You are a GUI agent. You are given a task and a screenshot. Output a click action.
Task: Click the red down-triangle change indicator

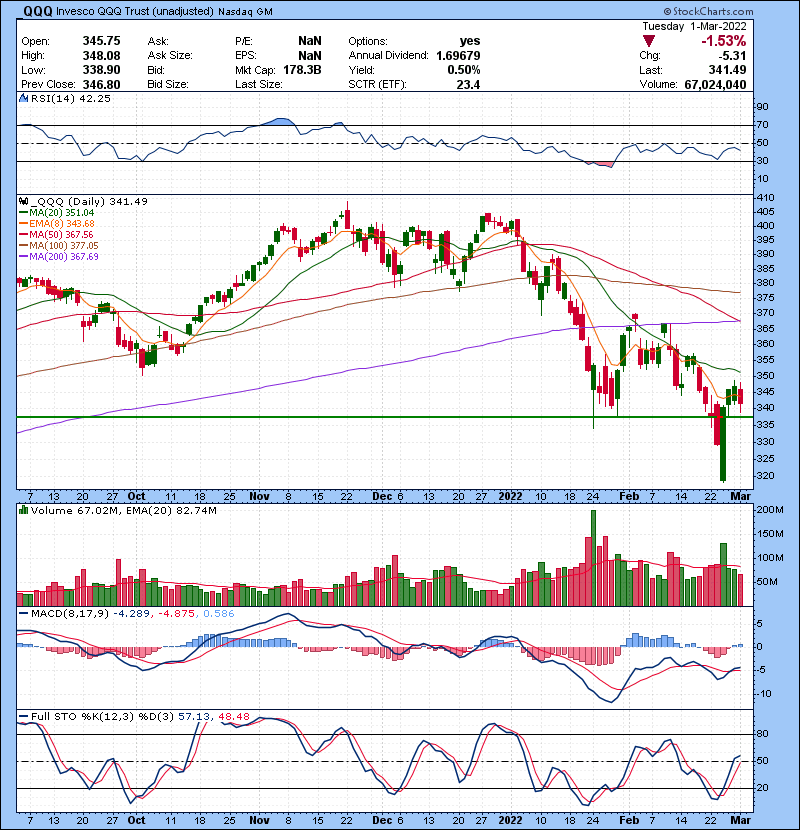649,41
